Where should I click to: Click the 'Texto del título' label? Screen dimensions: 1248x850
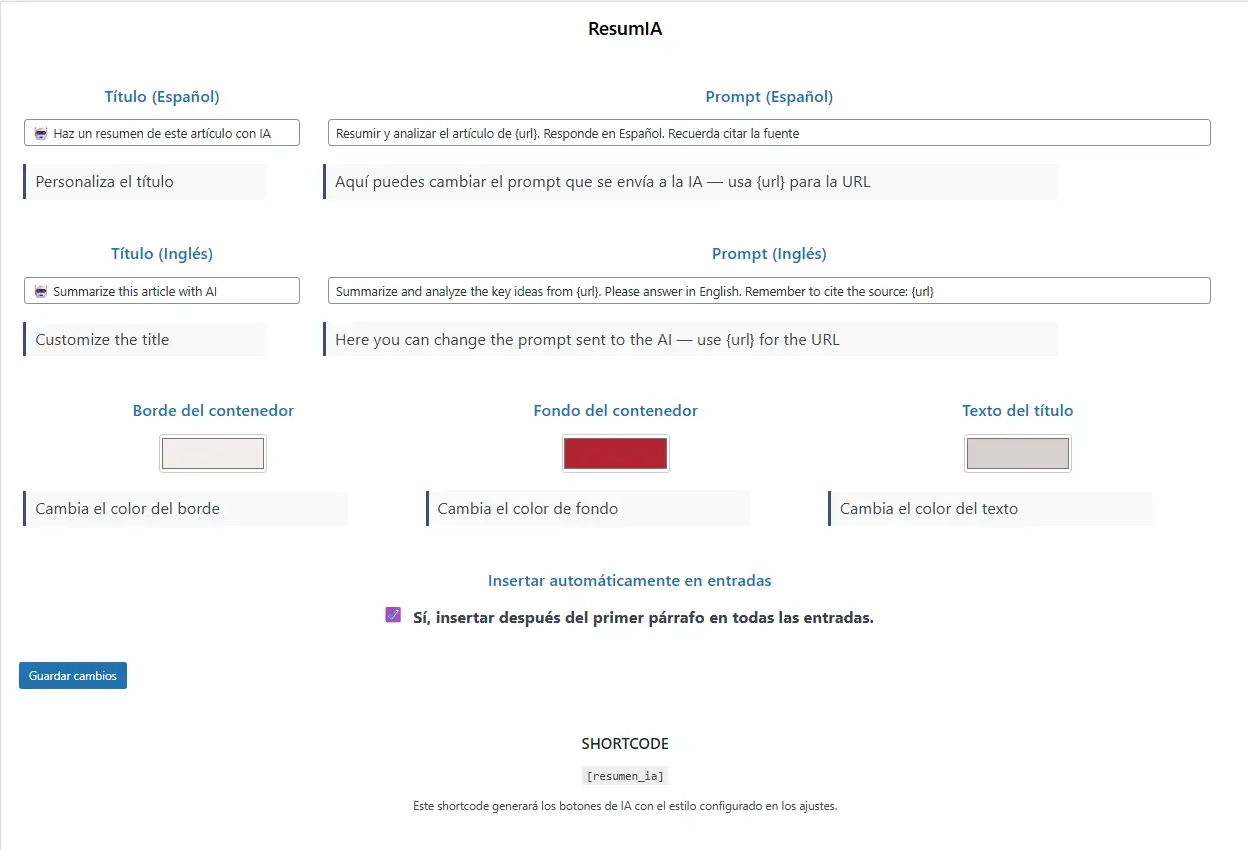tap(1018, 411)
